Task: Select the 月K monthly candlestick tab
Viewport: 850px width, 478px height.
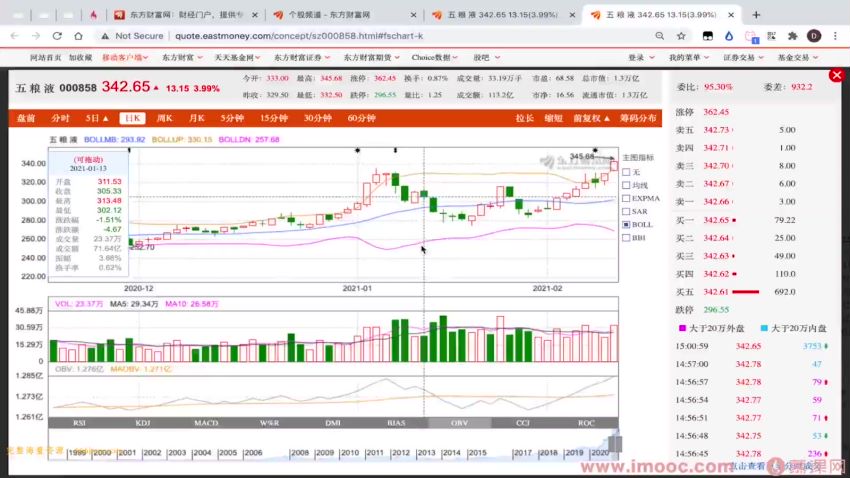Action: point(197,118)
